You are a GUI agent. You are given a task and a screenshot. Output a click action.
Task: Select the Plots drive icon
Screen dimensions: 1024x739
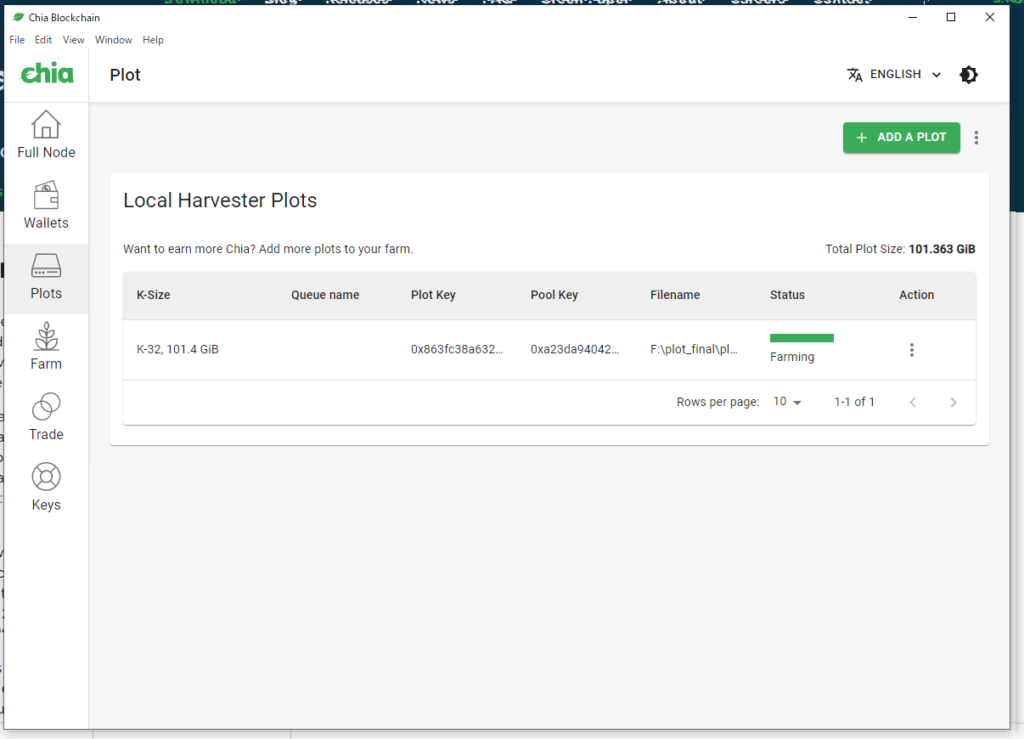pos(46,266)
